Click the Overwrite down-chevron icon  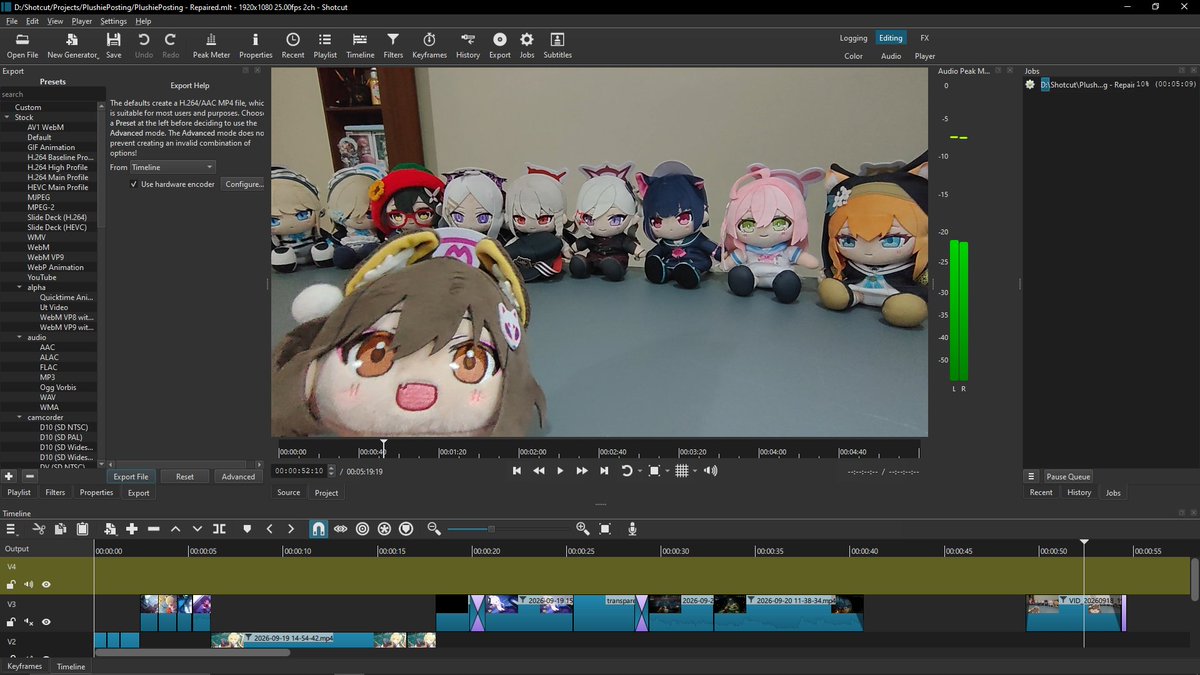[197, 529]
